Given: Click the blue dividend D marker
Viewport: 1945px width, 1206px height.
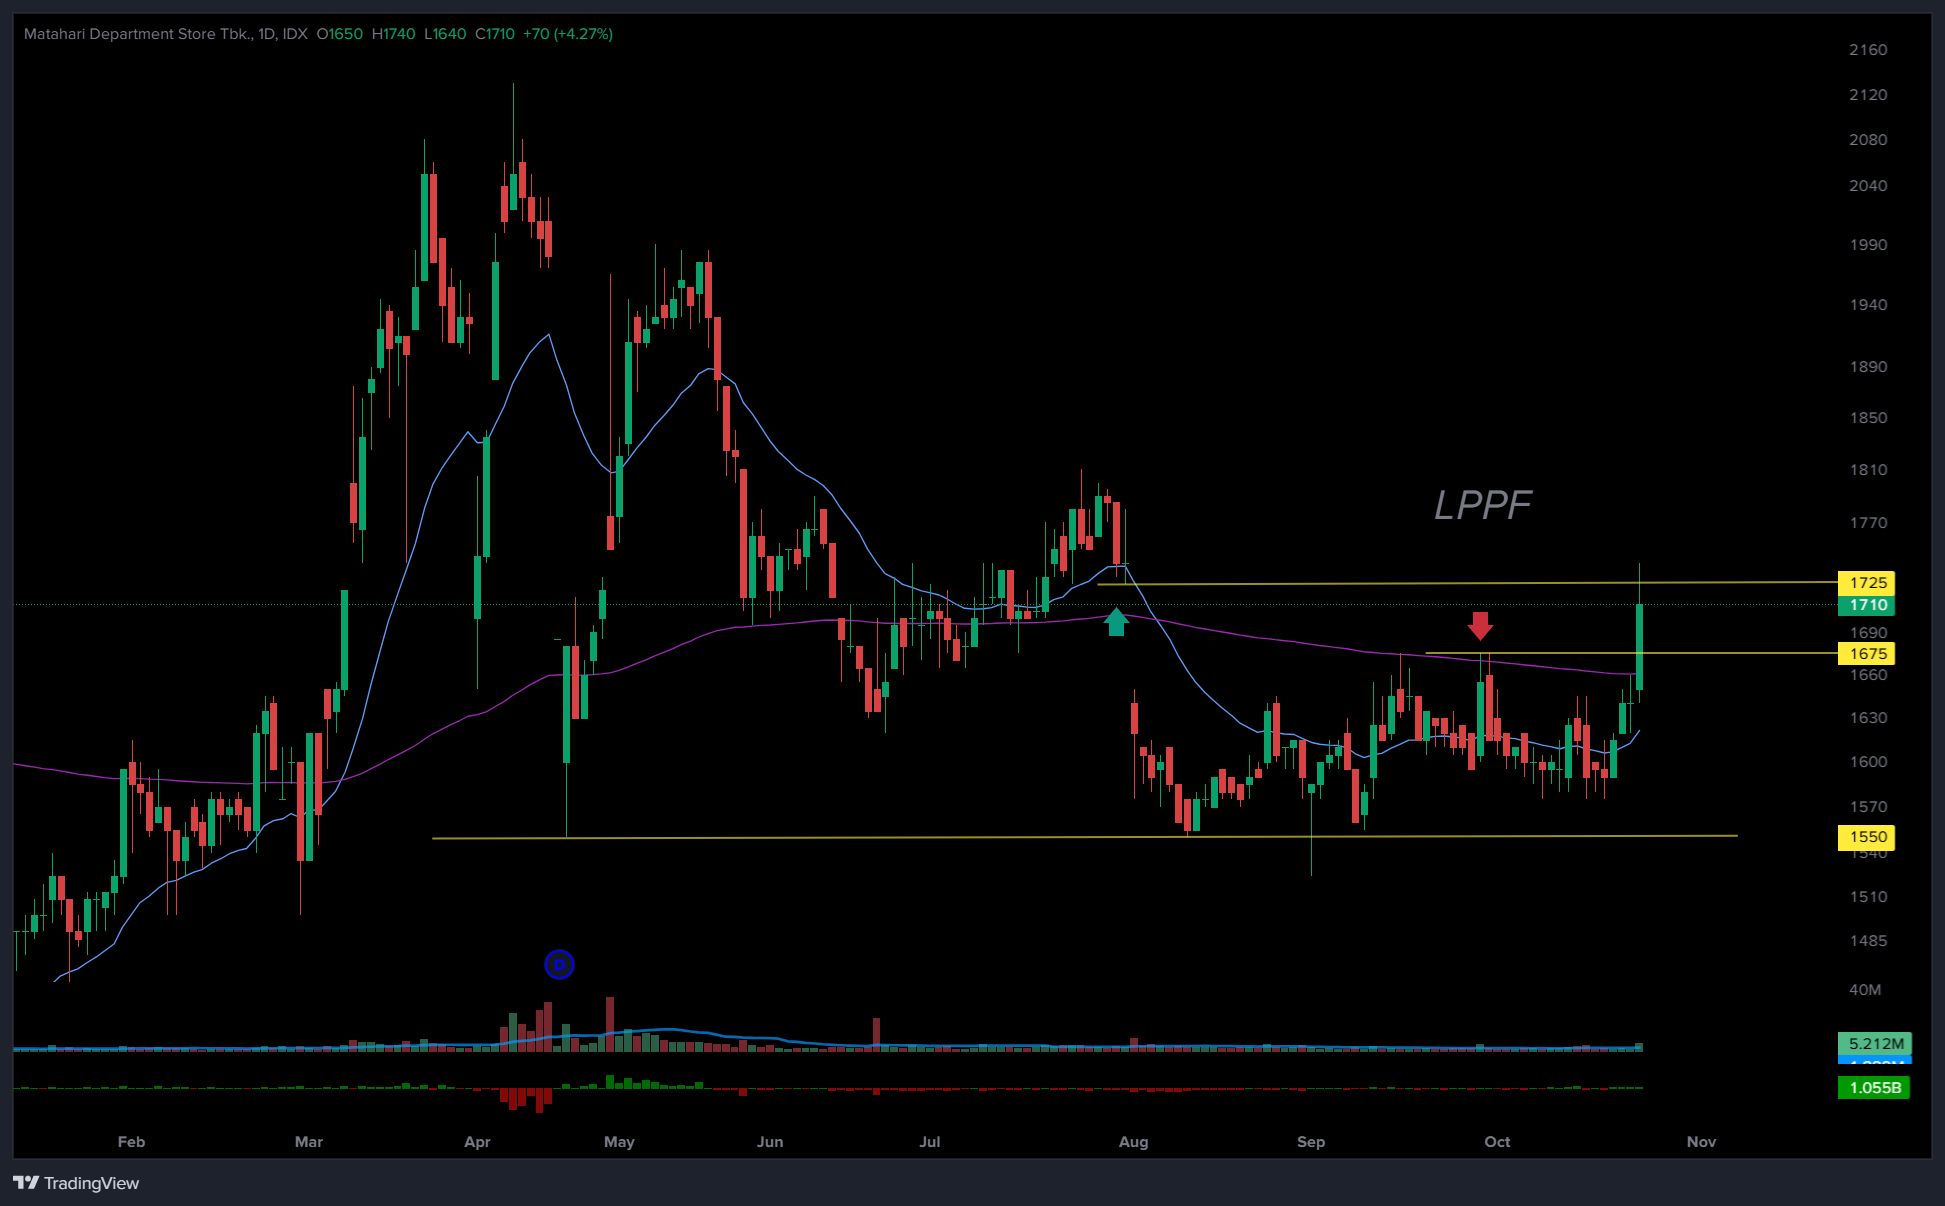Looking at the screenshot, I should (x=559, y=964).
